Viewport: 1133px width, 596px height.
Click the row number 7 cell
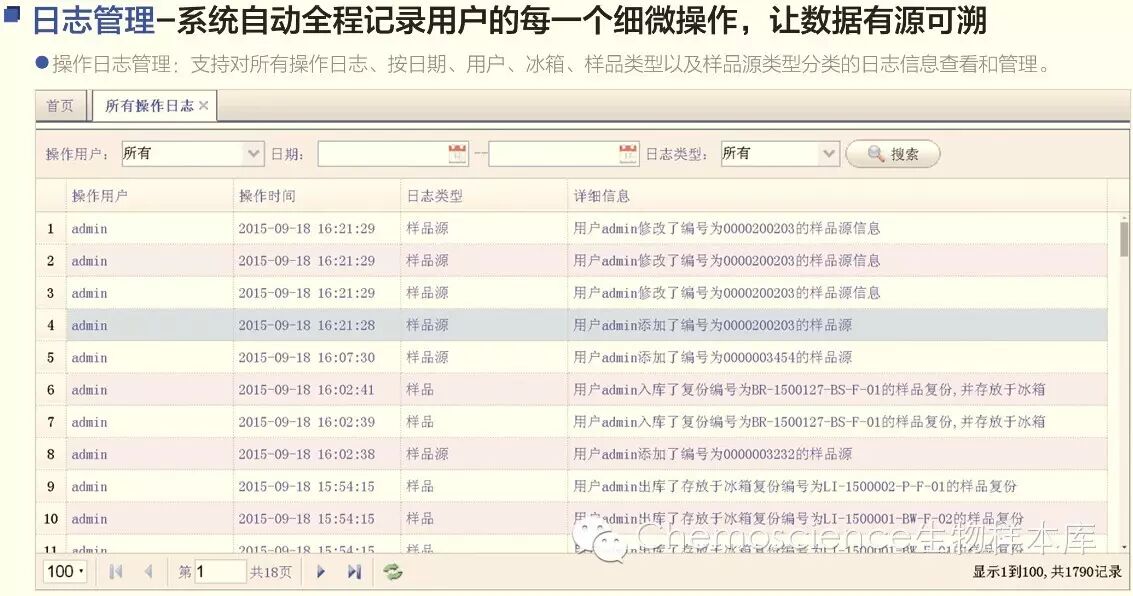tap(51, 422)
